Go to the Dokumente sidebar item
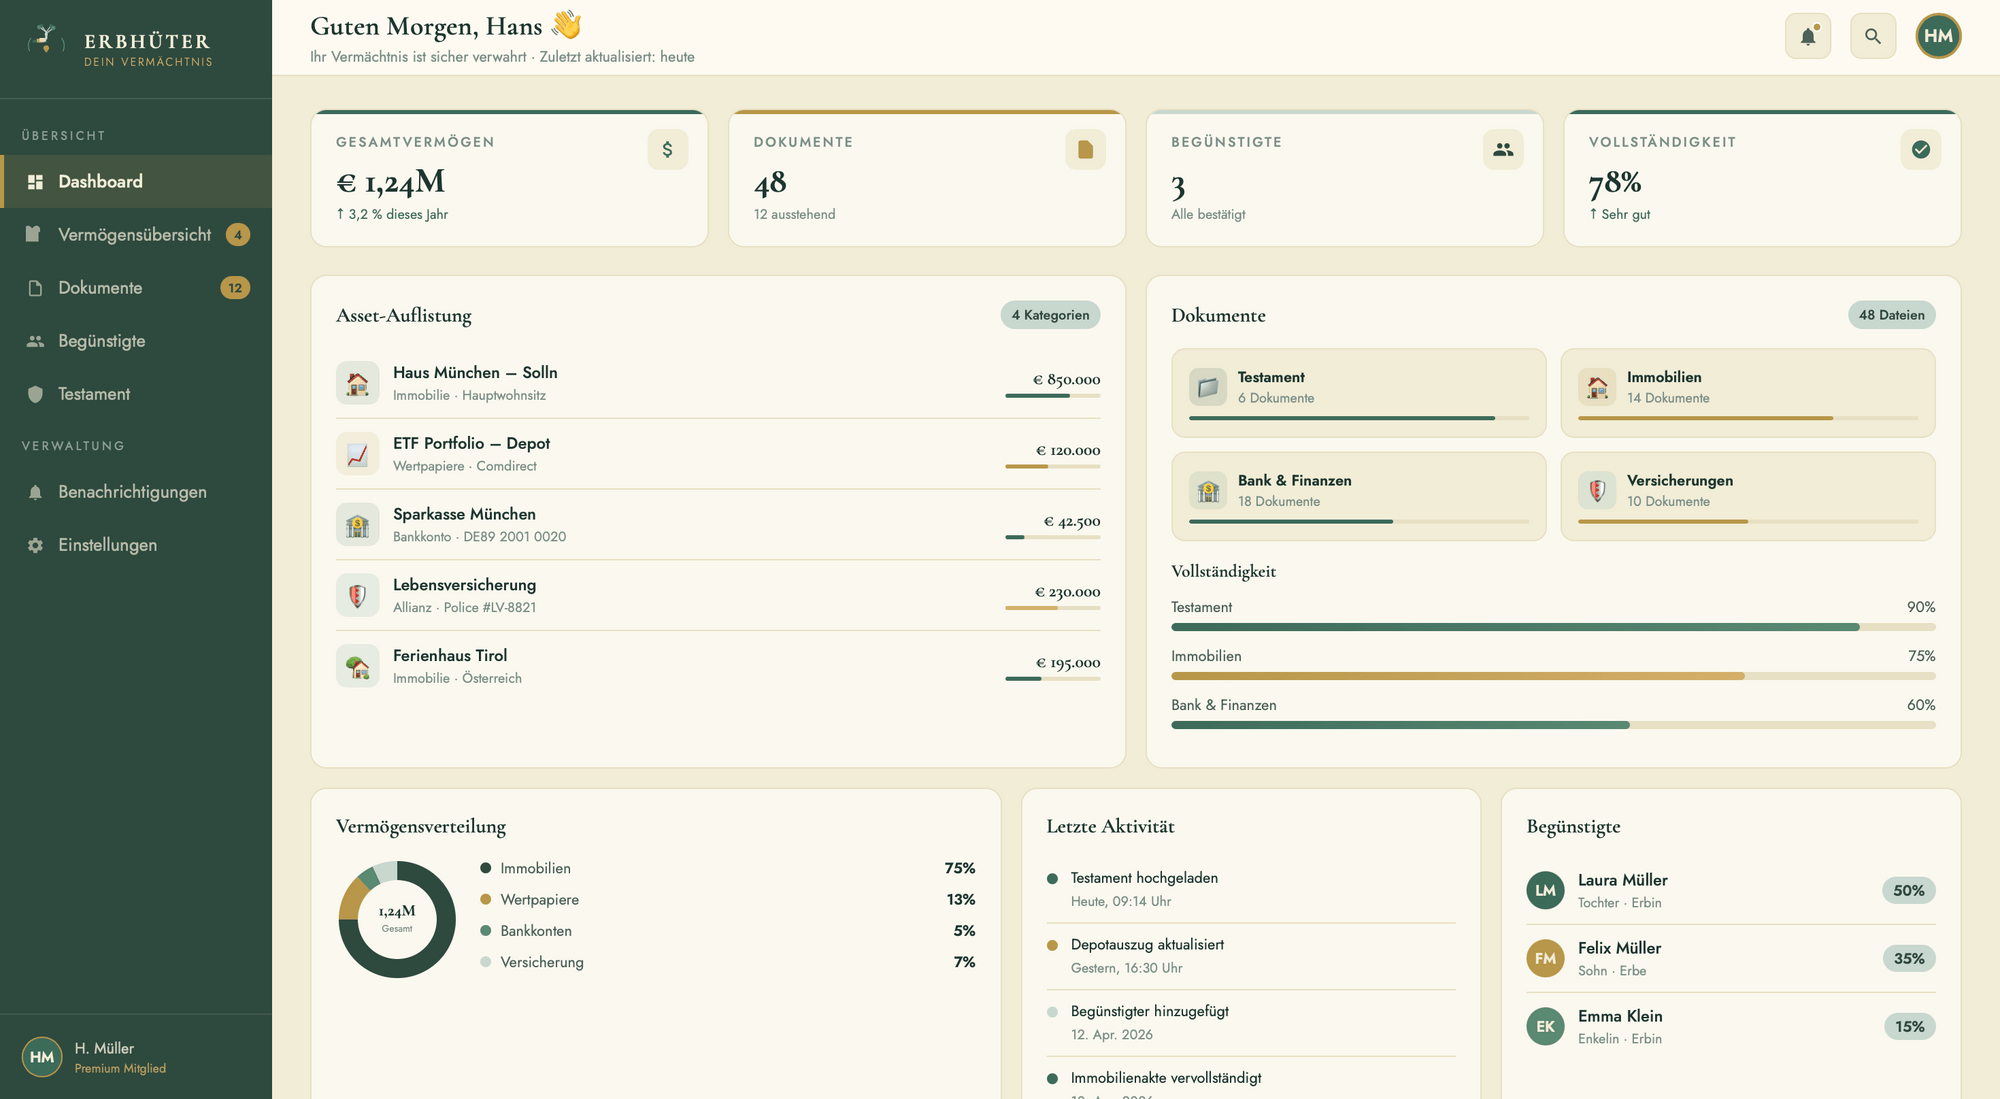Image resolution: width=2000 pixels, height=1099 pixels. point(100,288)
